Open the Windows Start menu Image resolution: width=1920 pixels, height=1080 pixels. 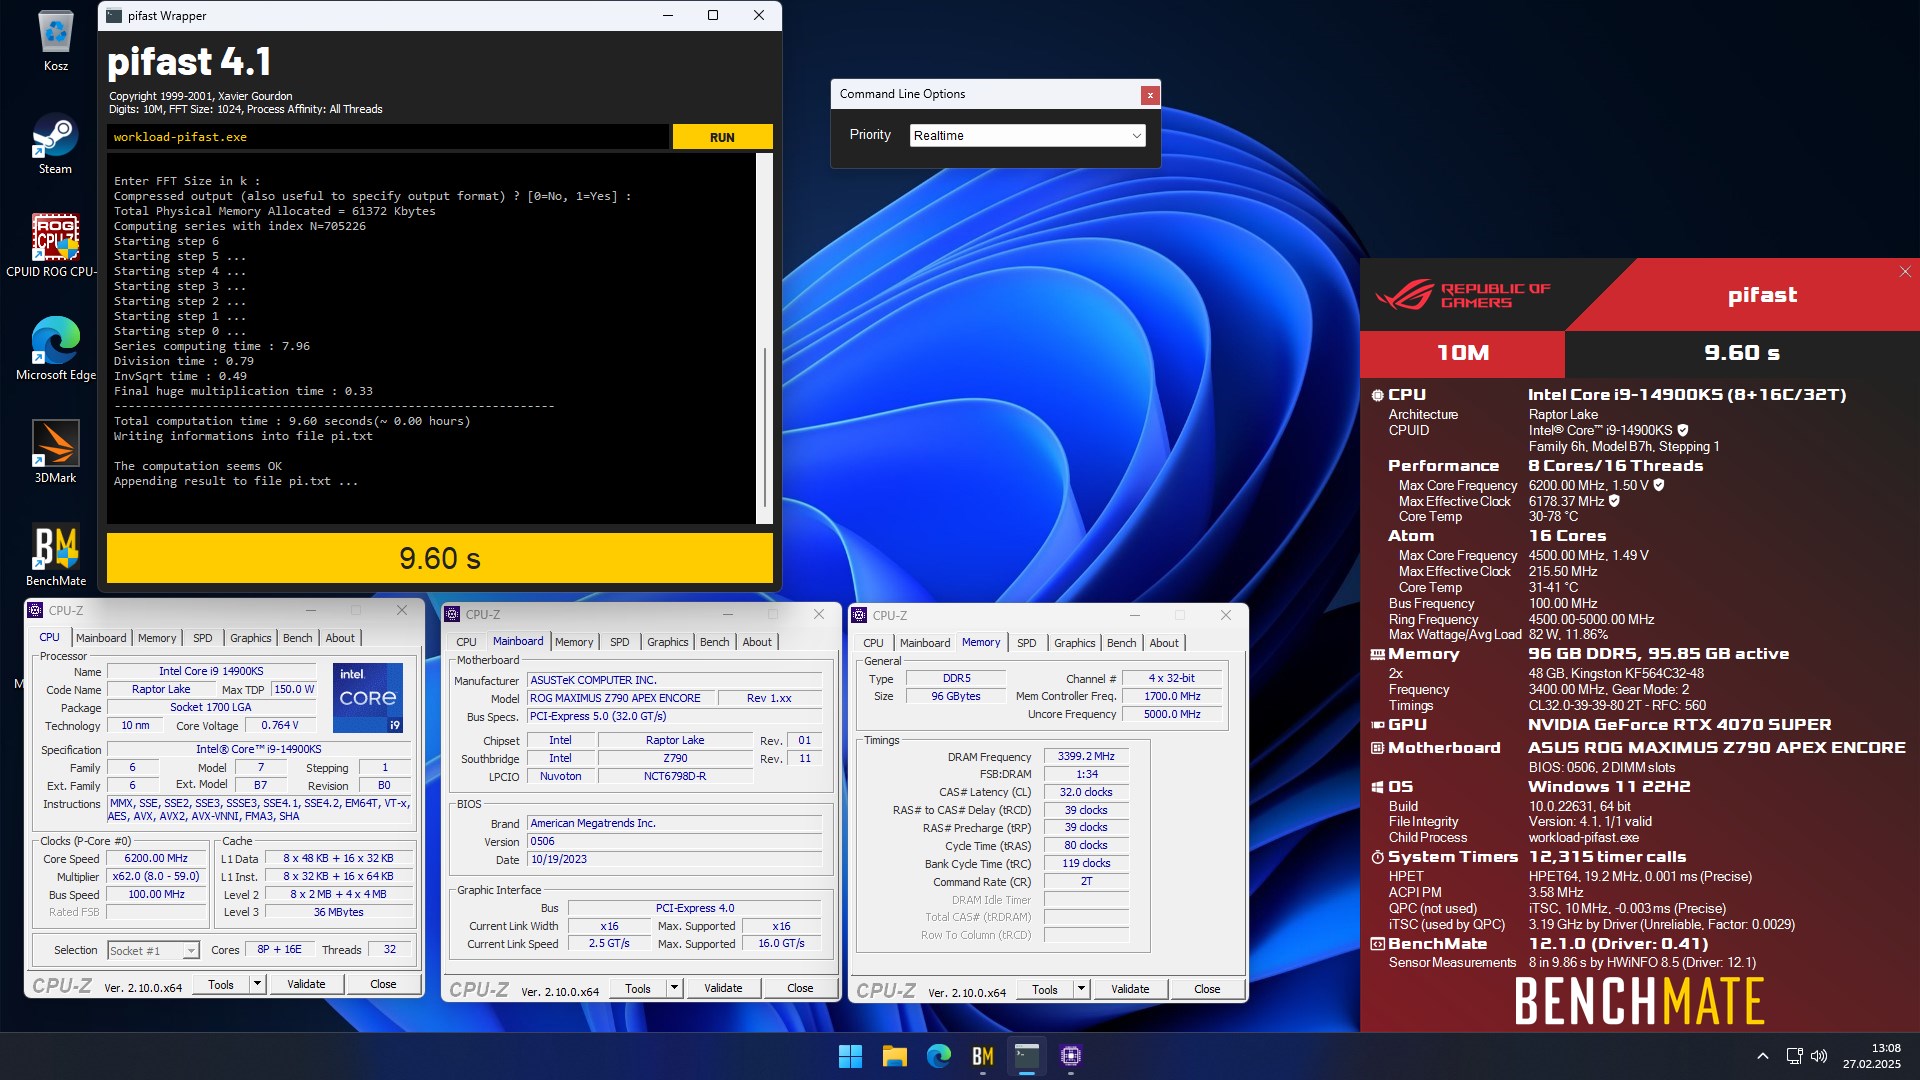[850, 1056]
